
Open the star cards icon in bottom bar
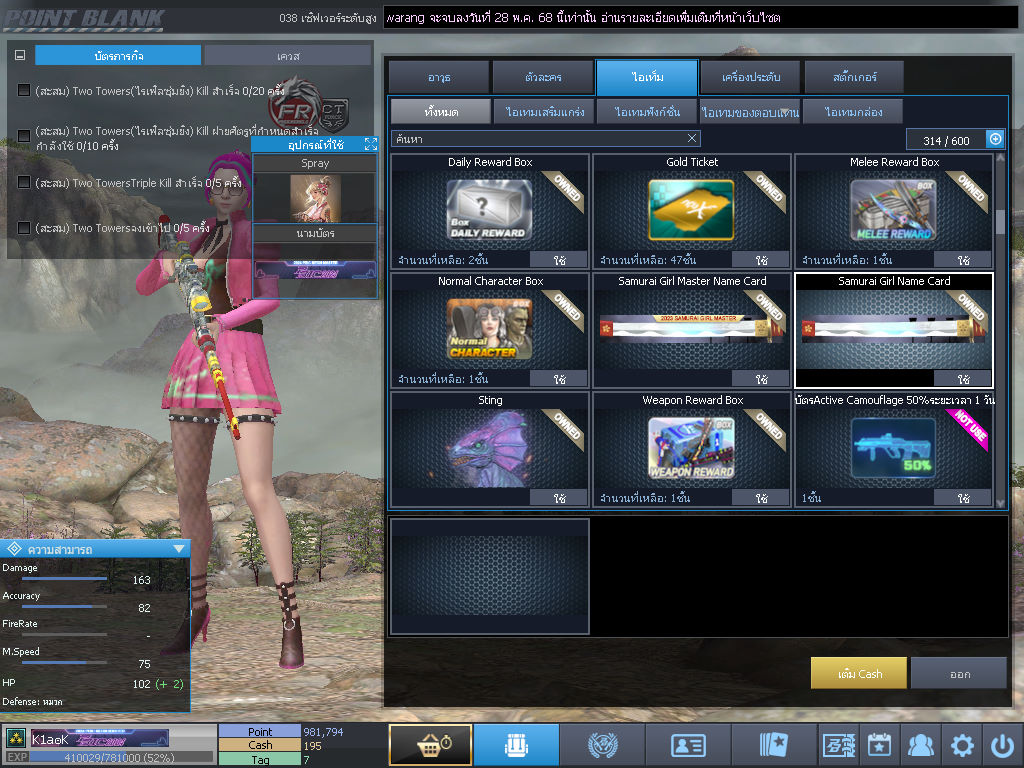tap(774, 744)
